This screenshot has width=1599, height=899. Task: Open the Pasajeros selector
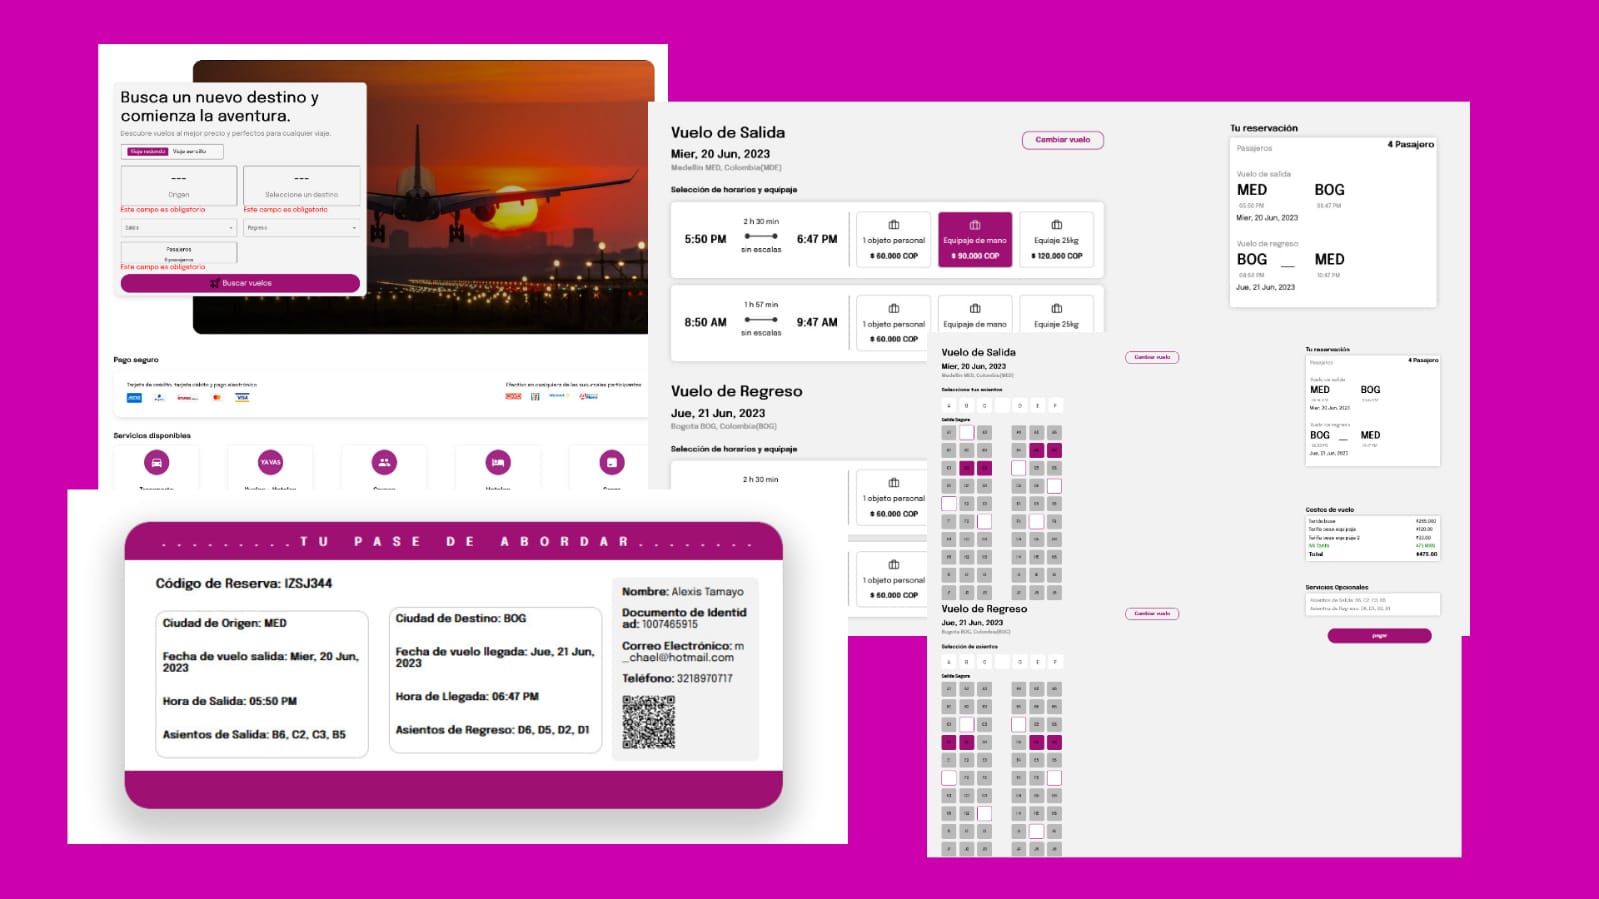pos(179,252)
